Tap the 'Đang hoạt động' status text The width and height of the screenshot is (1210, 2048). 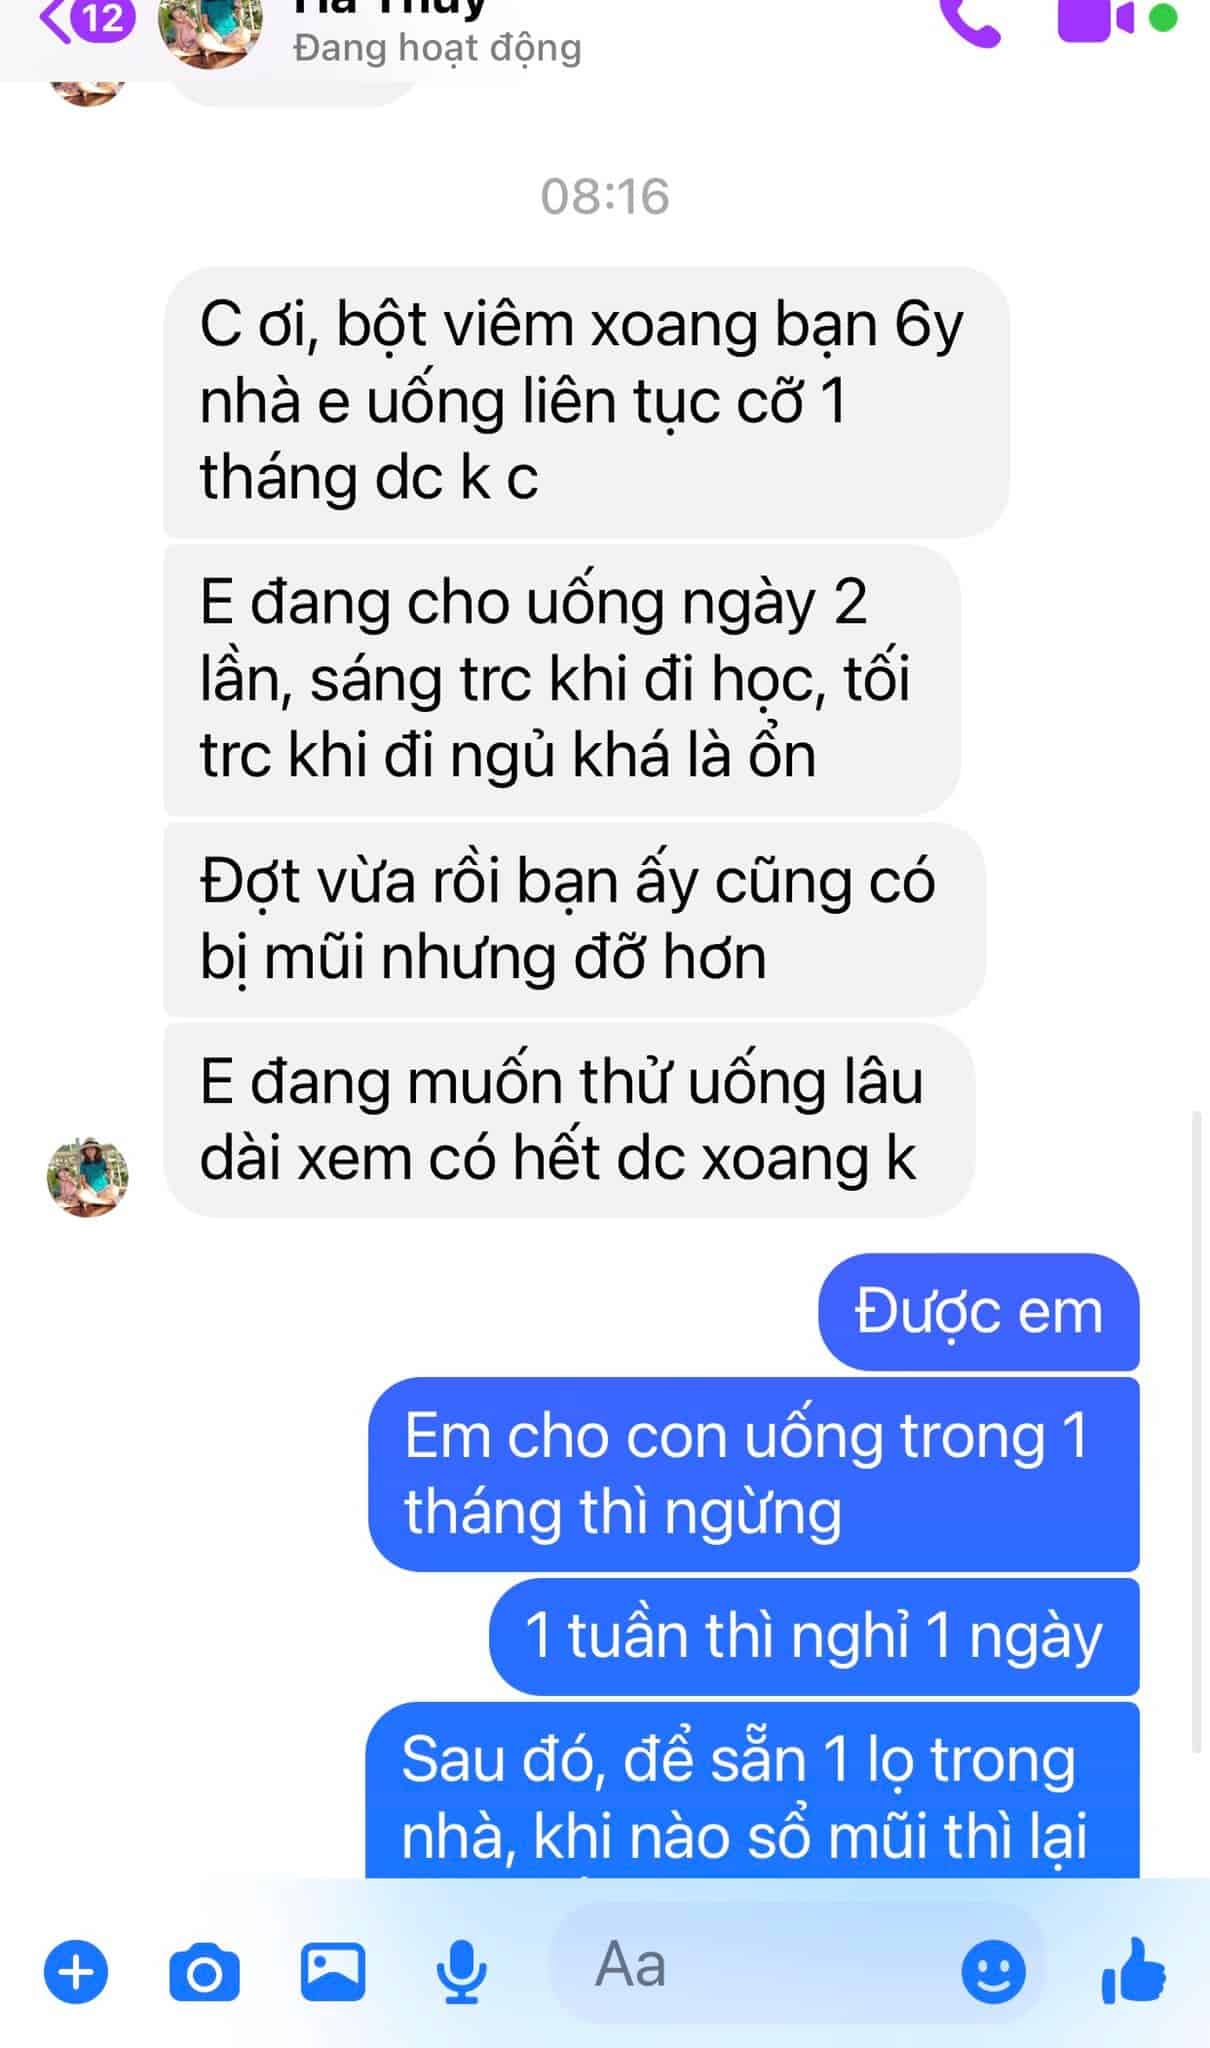point(437,47)
